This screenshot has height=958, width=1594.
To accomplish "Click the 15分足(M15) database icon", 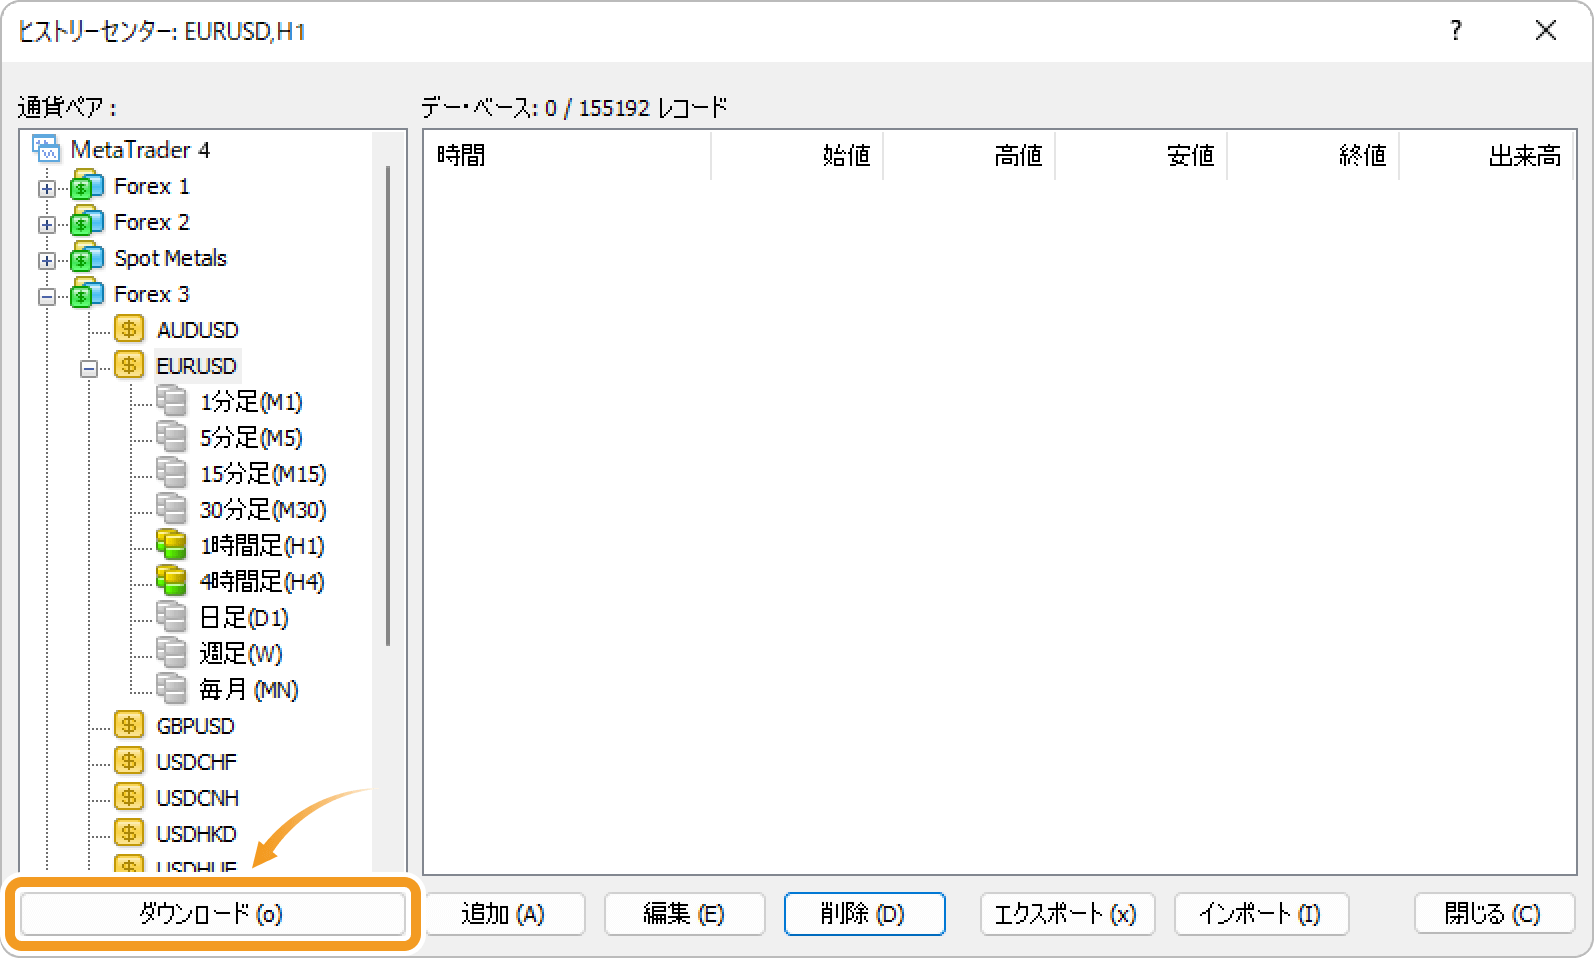I will (171, 473).
